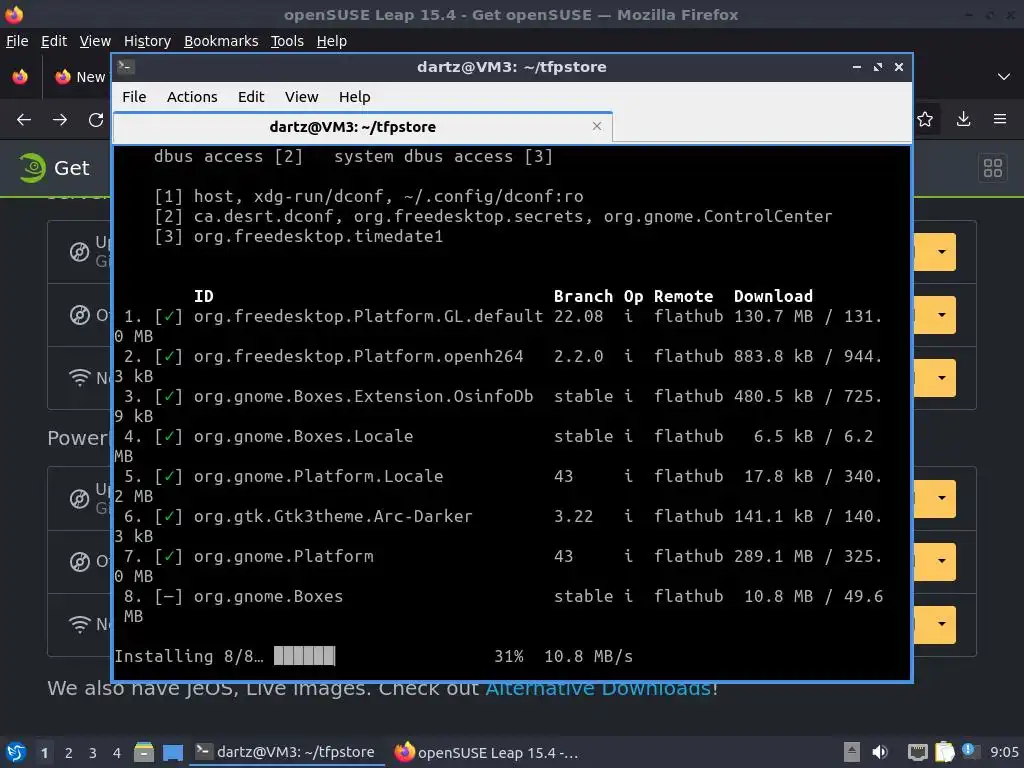
Task: Switch to workspace 4 in the taskbar
Action: click(x=117, y=753)
